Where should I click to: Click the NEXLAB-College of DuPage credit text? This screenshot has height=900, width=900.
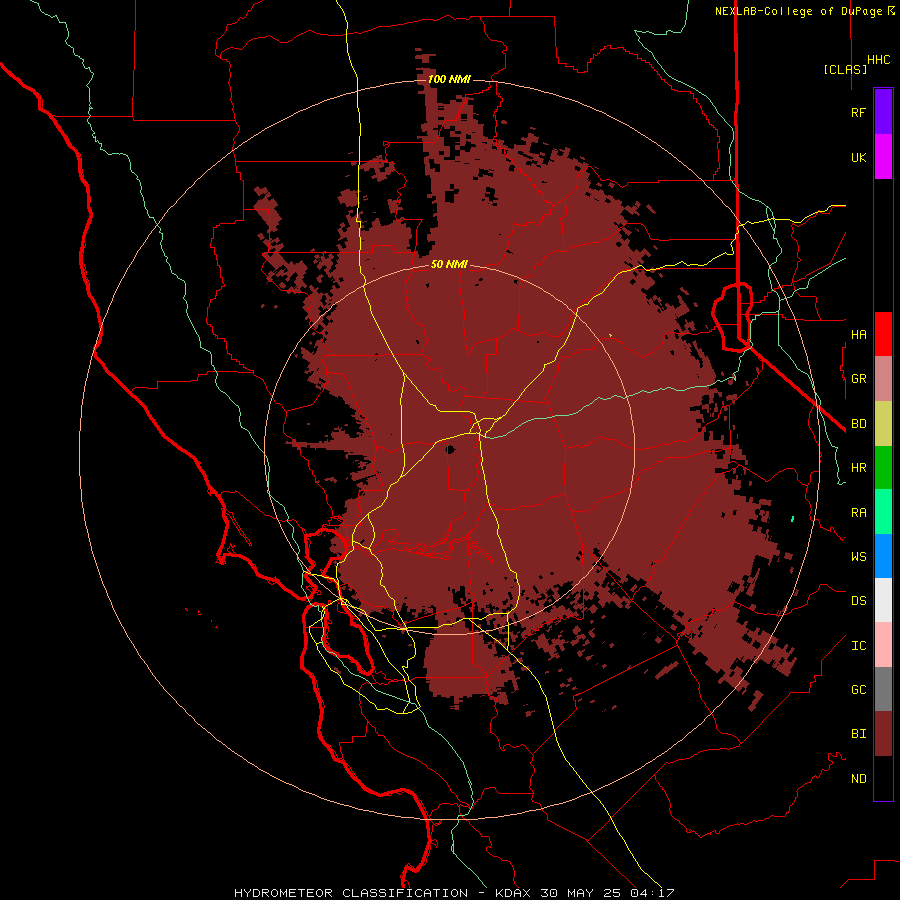click(x=798, y=11)
